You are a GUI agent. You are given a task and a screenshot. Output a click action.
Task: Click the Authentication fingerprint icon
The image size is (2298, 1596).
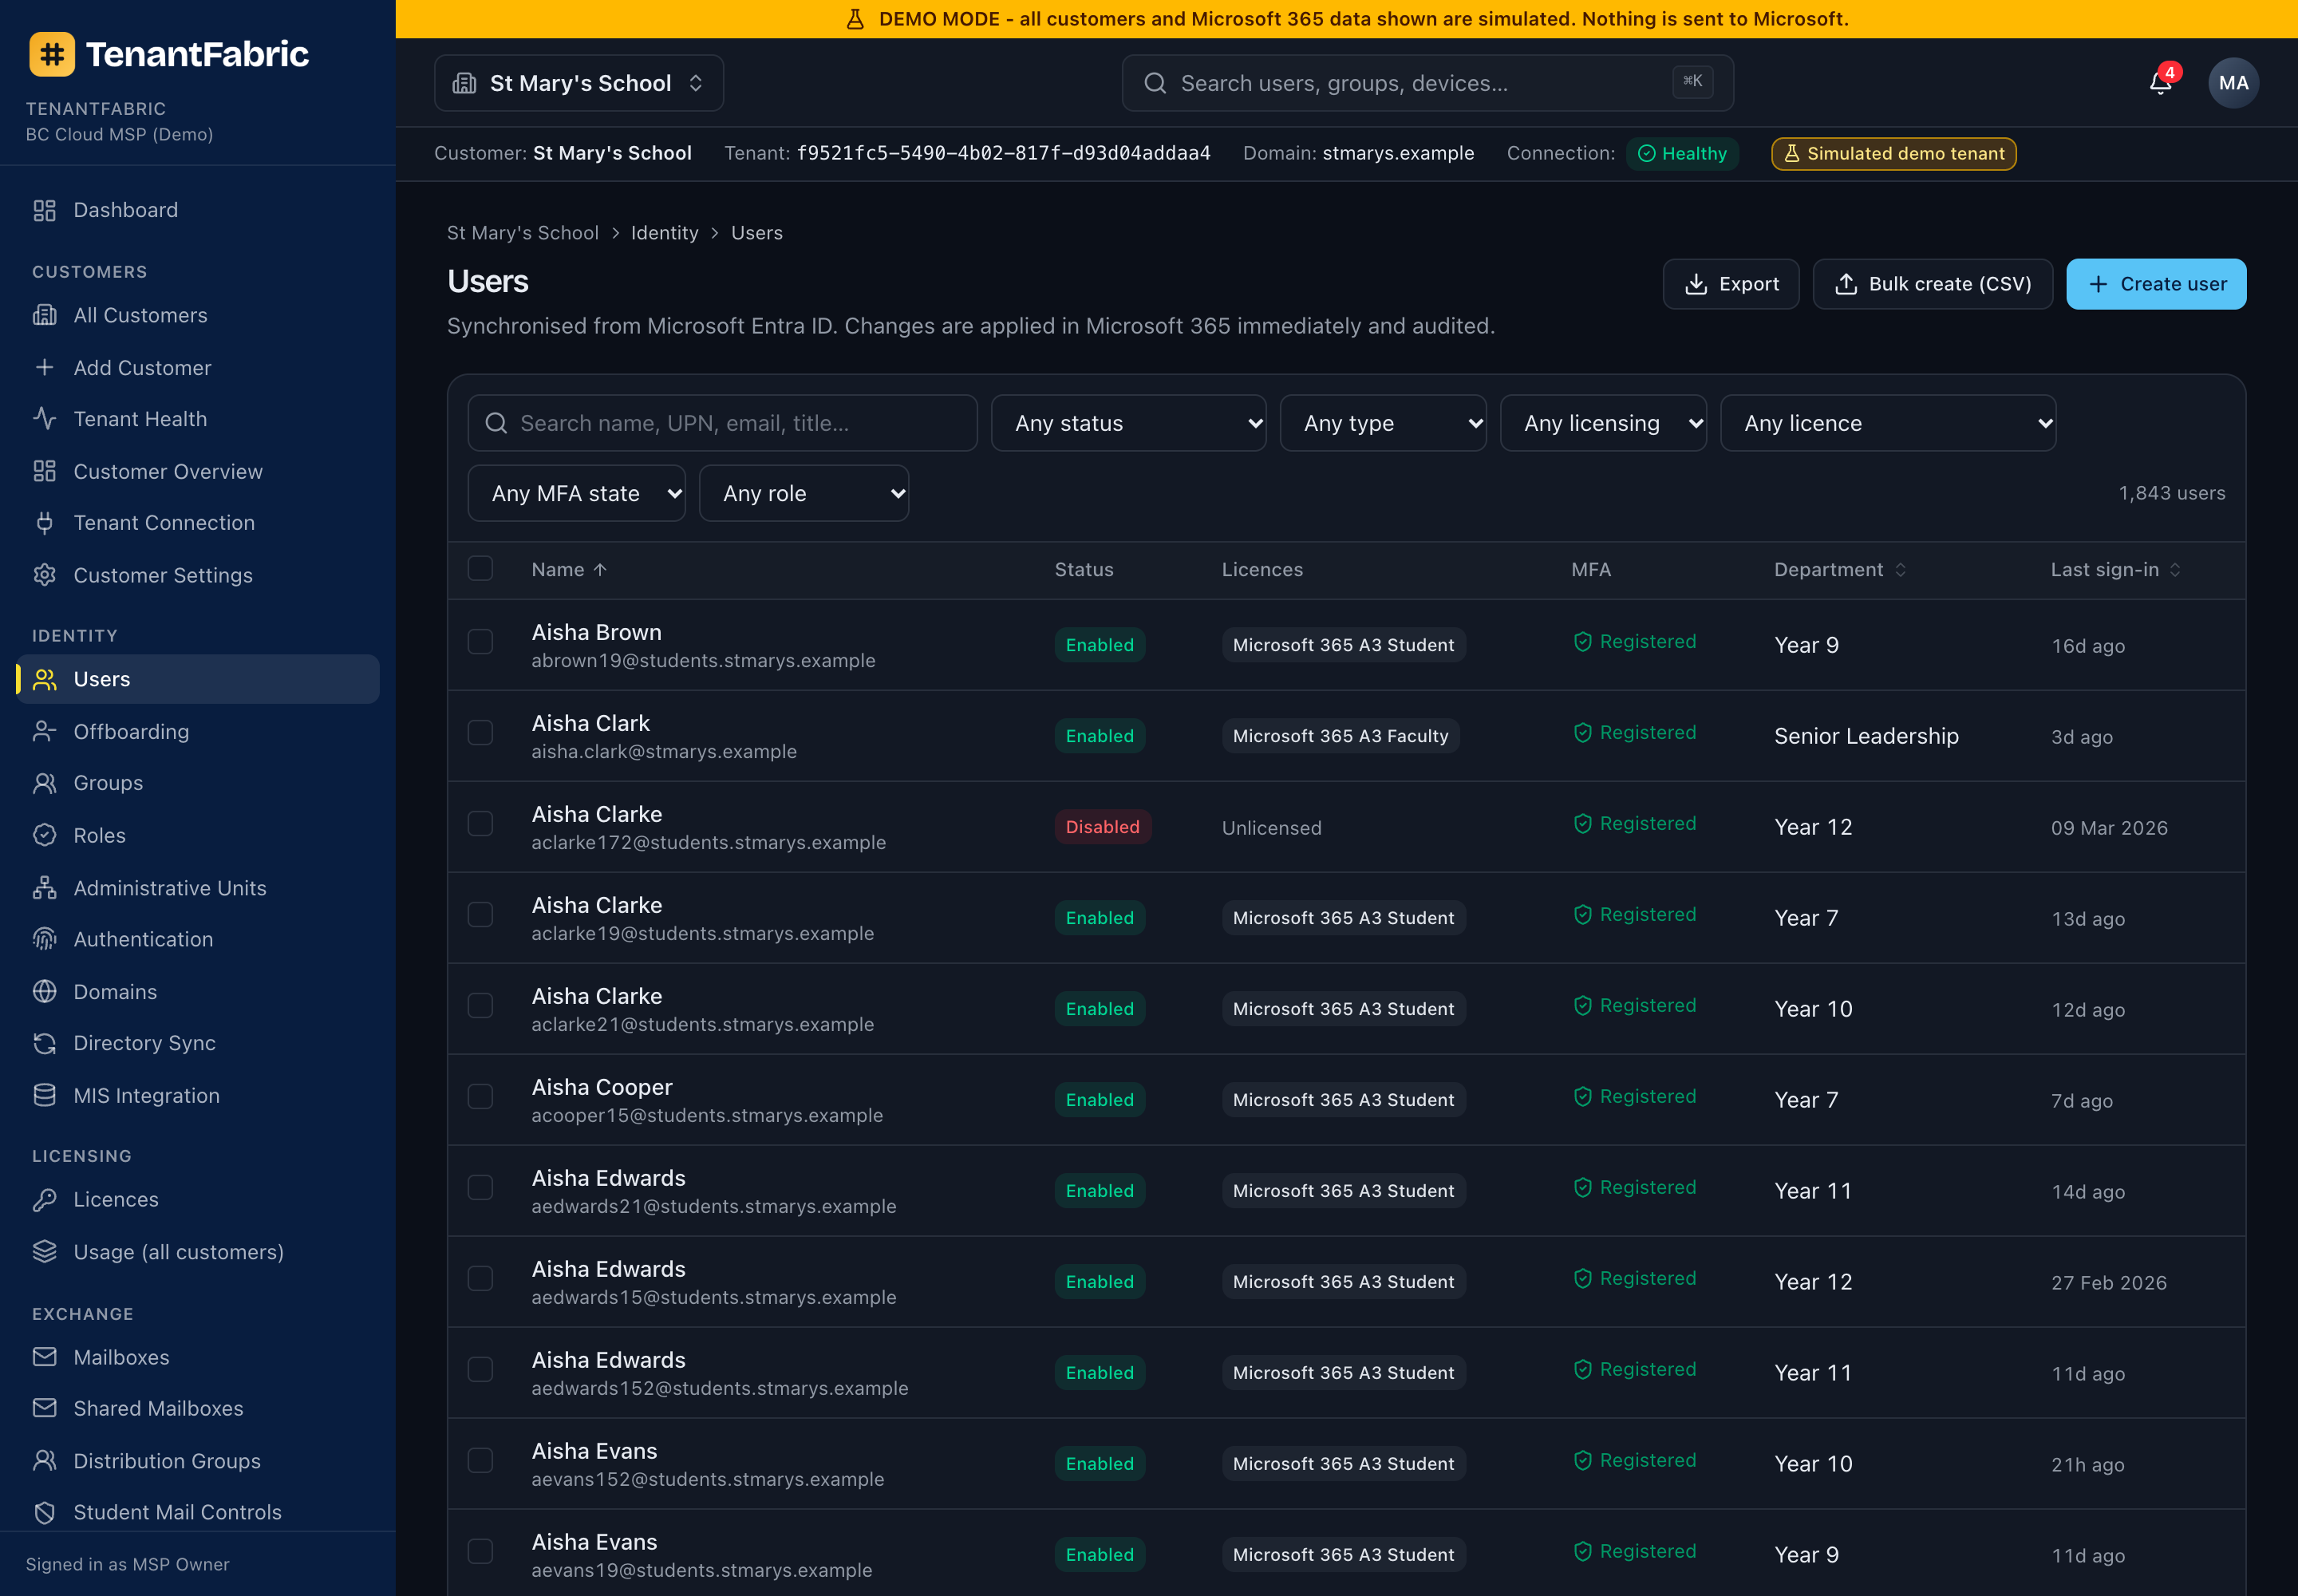[45, 939]
